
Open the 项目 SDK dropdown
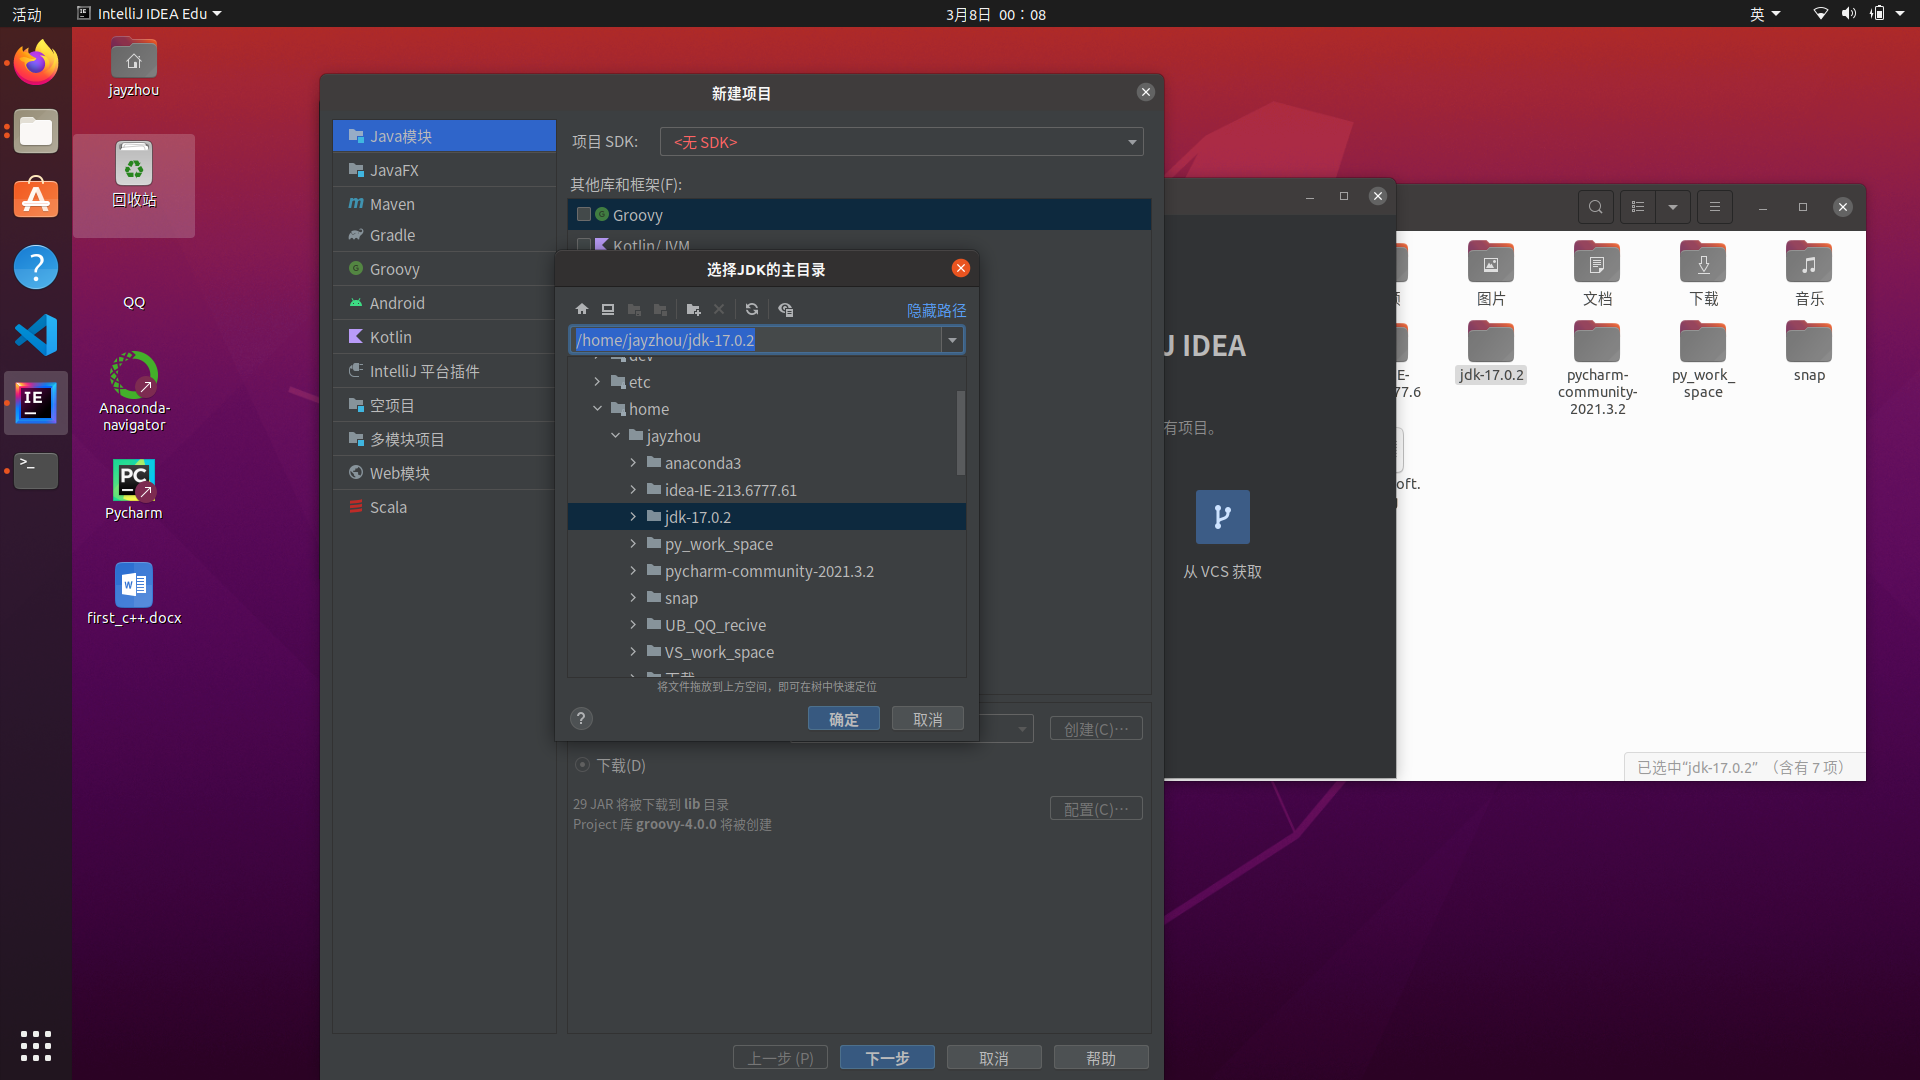coord(901,142)
